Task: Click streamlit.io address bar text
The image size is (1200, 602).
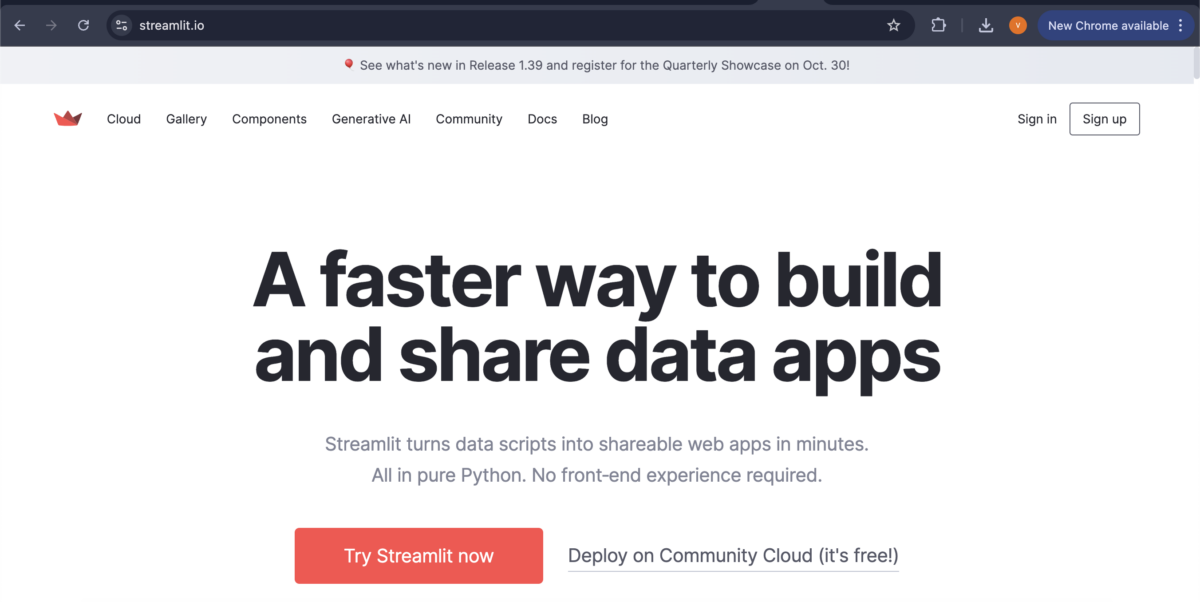Action: [x=172, y=25]
